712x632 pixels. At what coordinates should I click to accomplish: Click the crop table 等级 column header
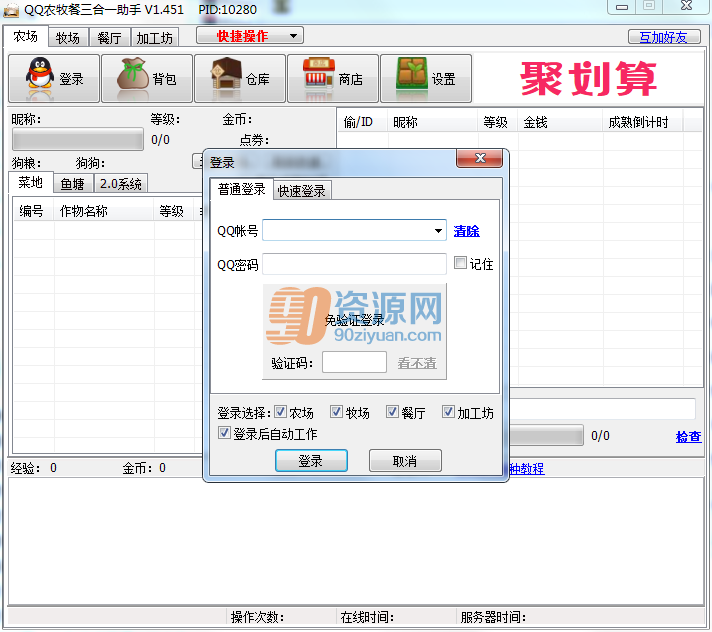(174, 211)
